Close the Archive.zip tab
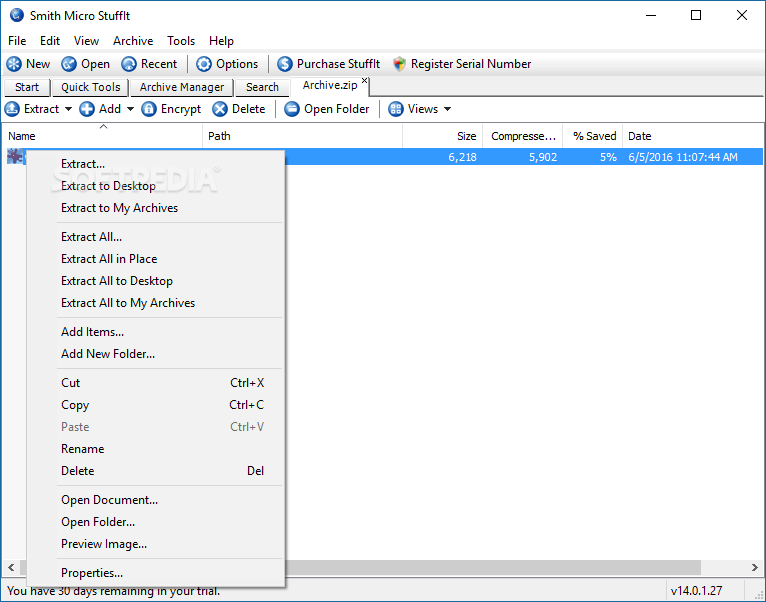Viewport: 766px width, 602px height. [364, 81]
